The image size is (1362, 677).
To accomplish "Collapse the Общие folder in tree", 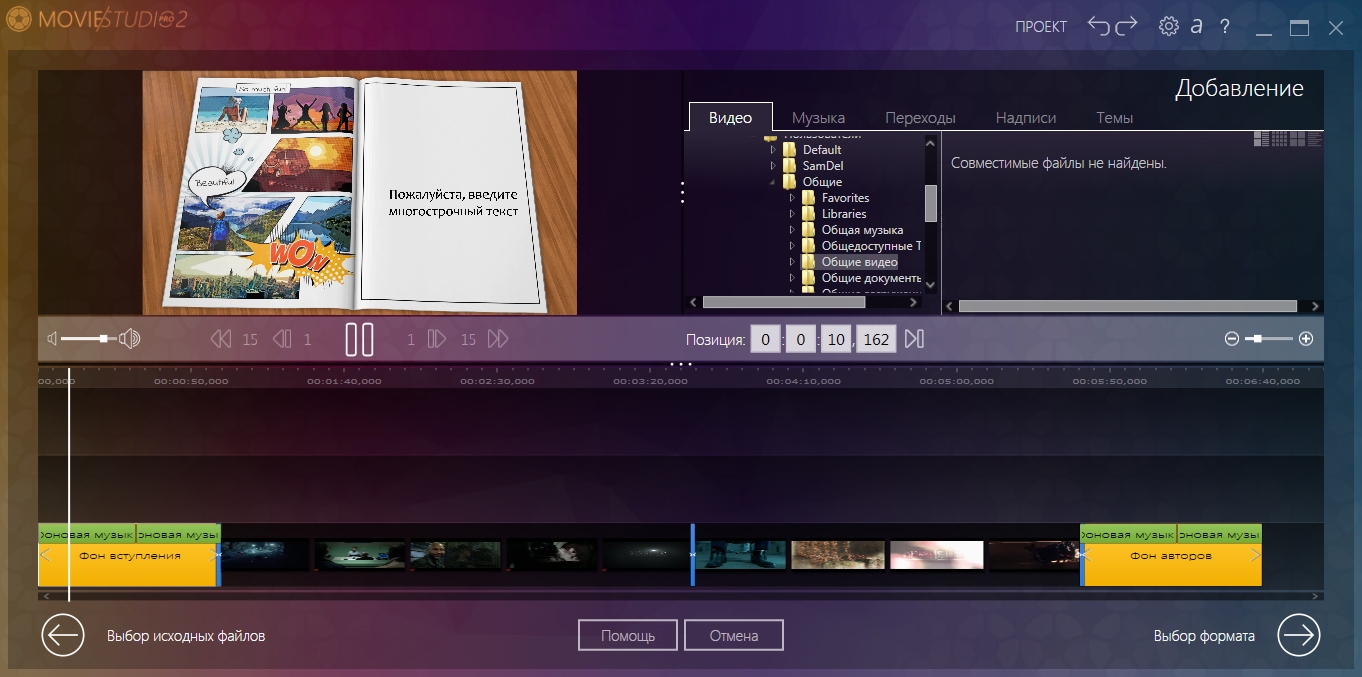I will (773, 182).
